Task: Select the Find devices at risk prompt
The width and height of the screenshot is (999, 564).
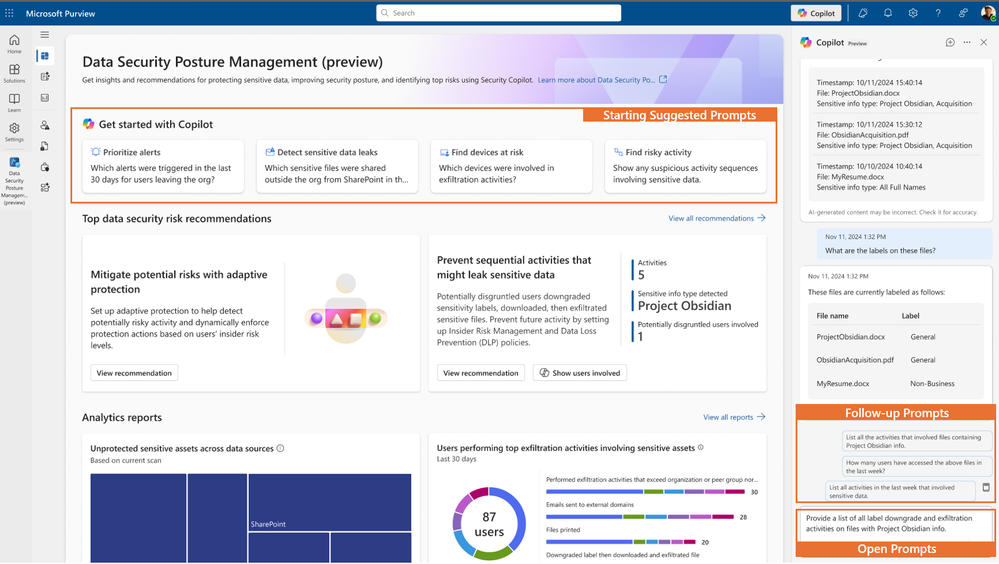Action: (511, 166)
